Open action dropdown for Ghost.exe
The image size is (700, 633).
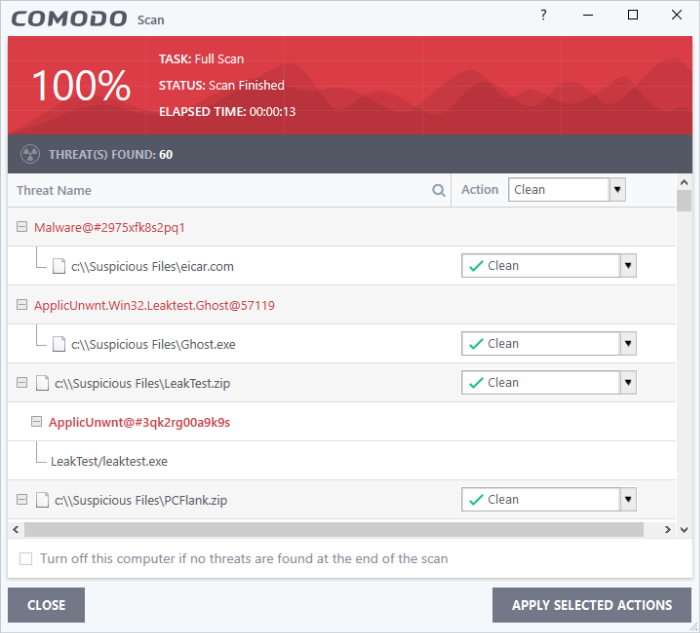(628, 344)
